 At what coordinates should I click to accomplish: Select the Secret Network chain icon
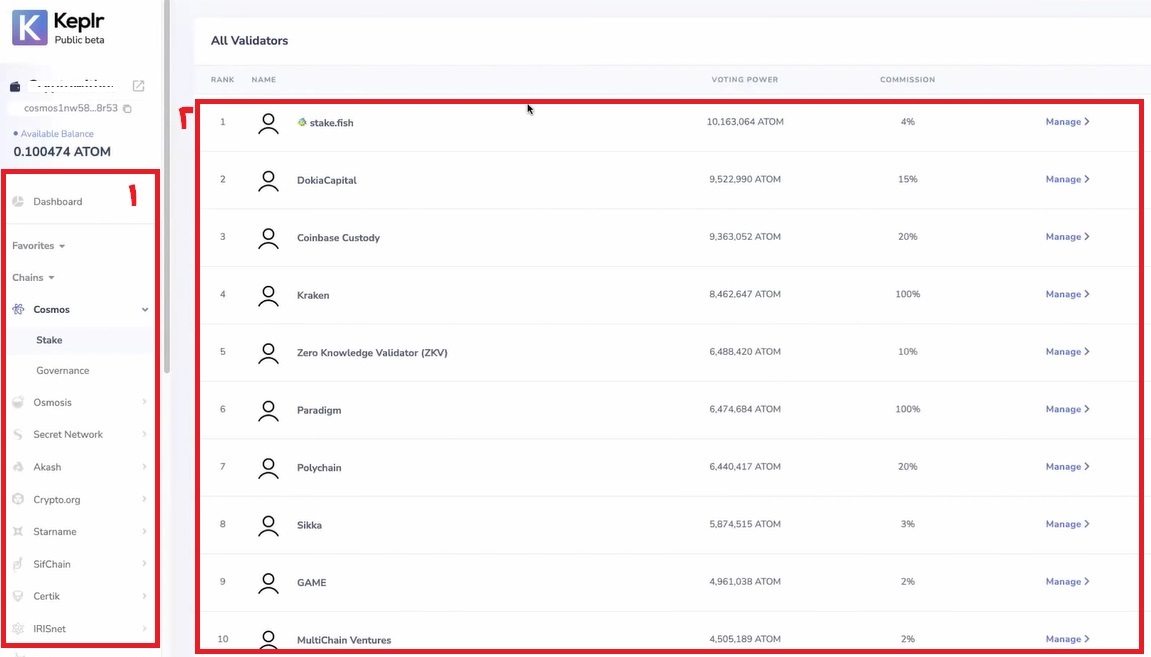18,435
